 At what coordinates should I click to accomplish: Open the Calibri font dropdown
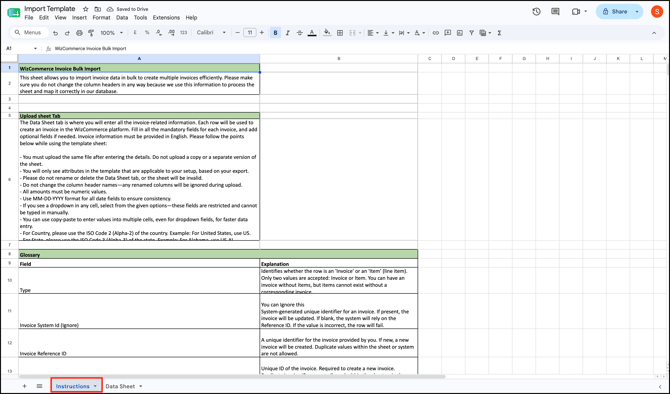(211, 33)
